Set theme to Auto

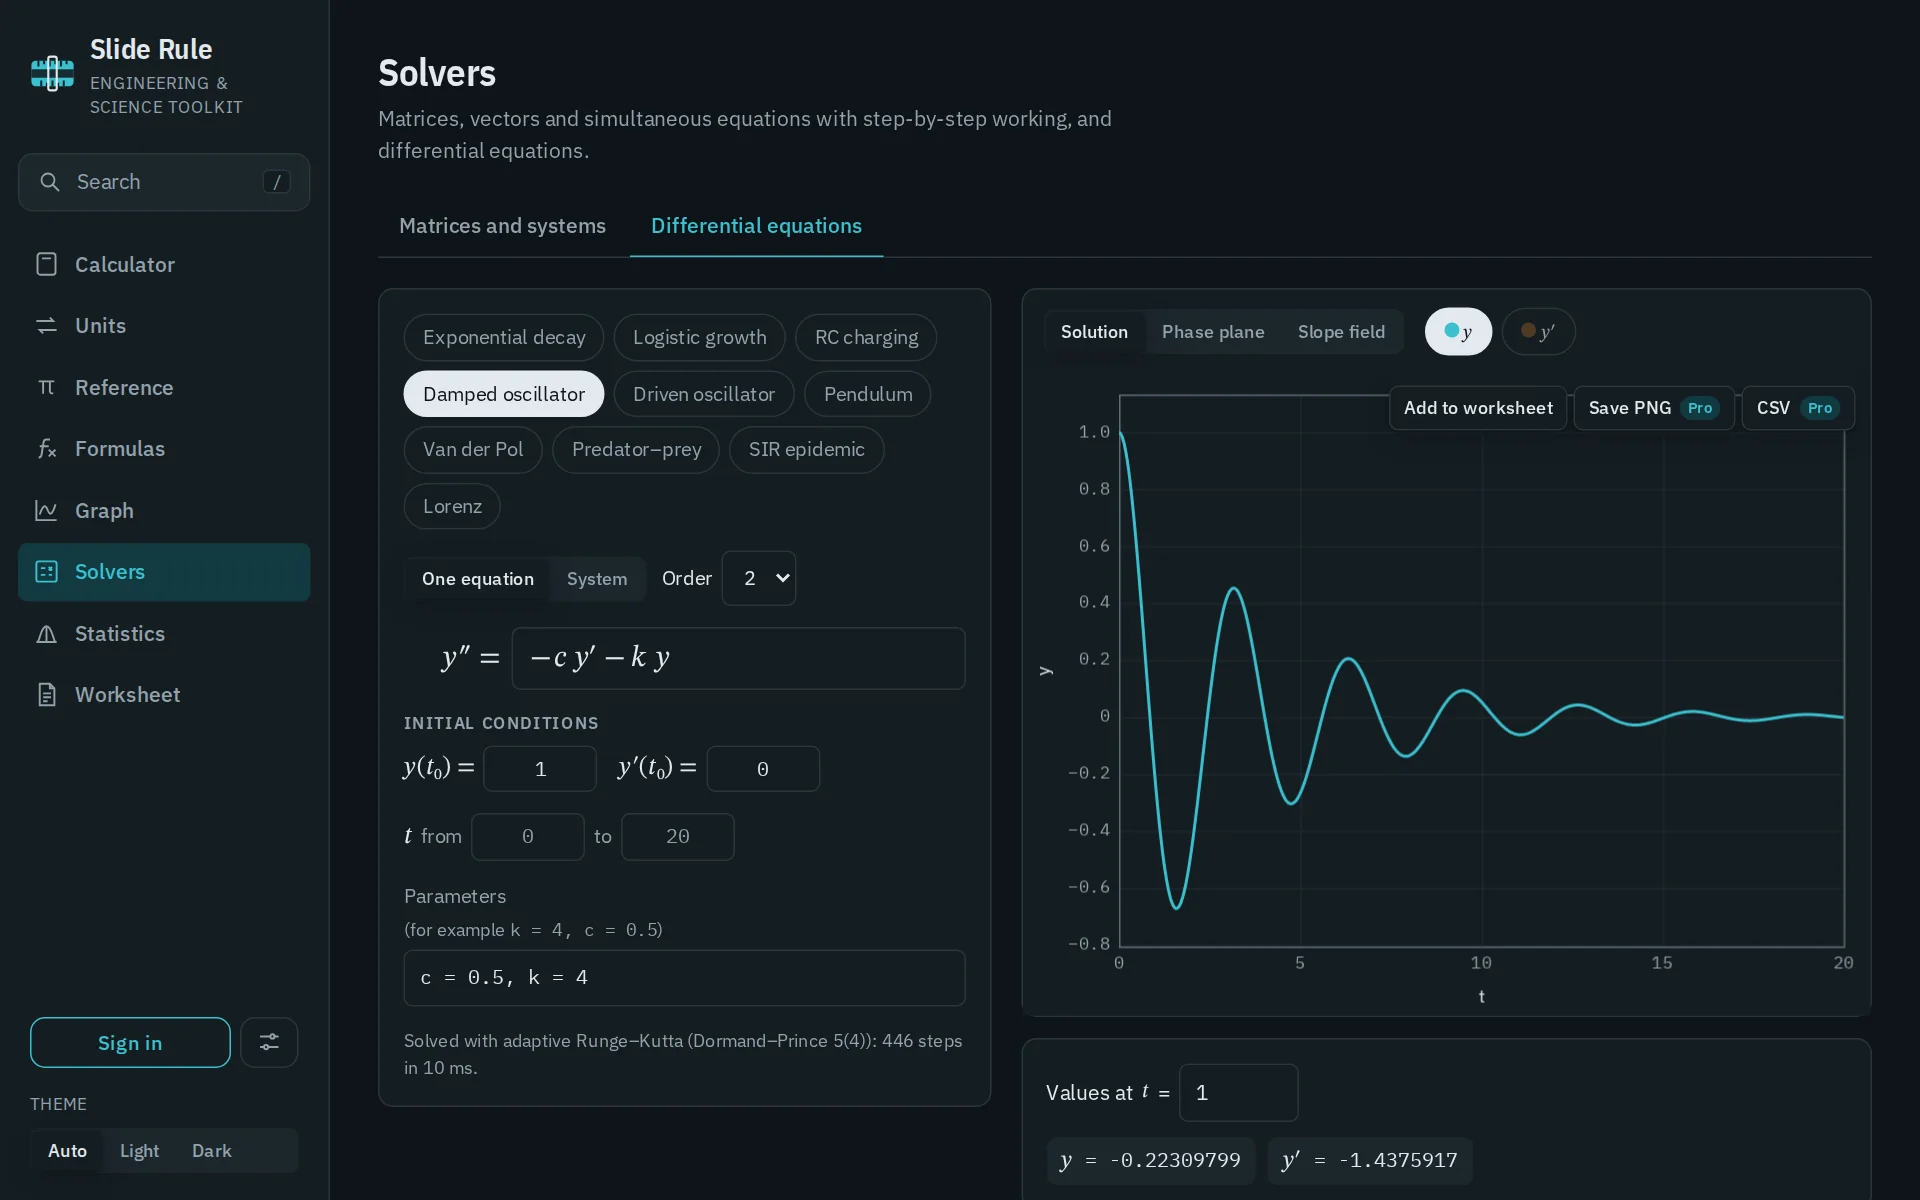tap(67, 1151)
